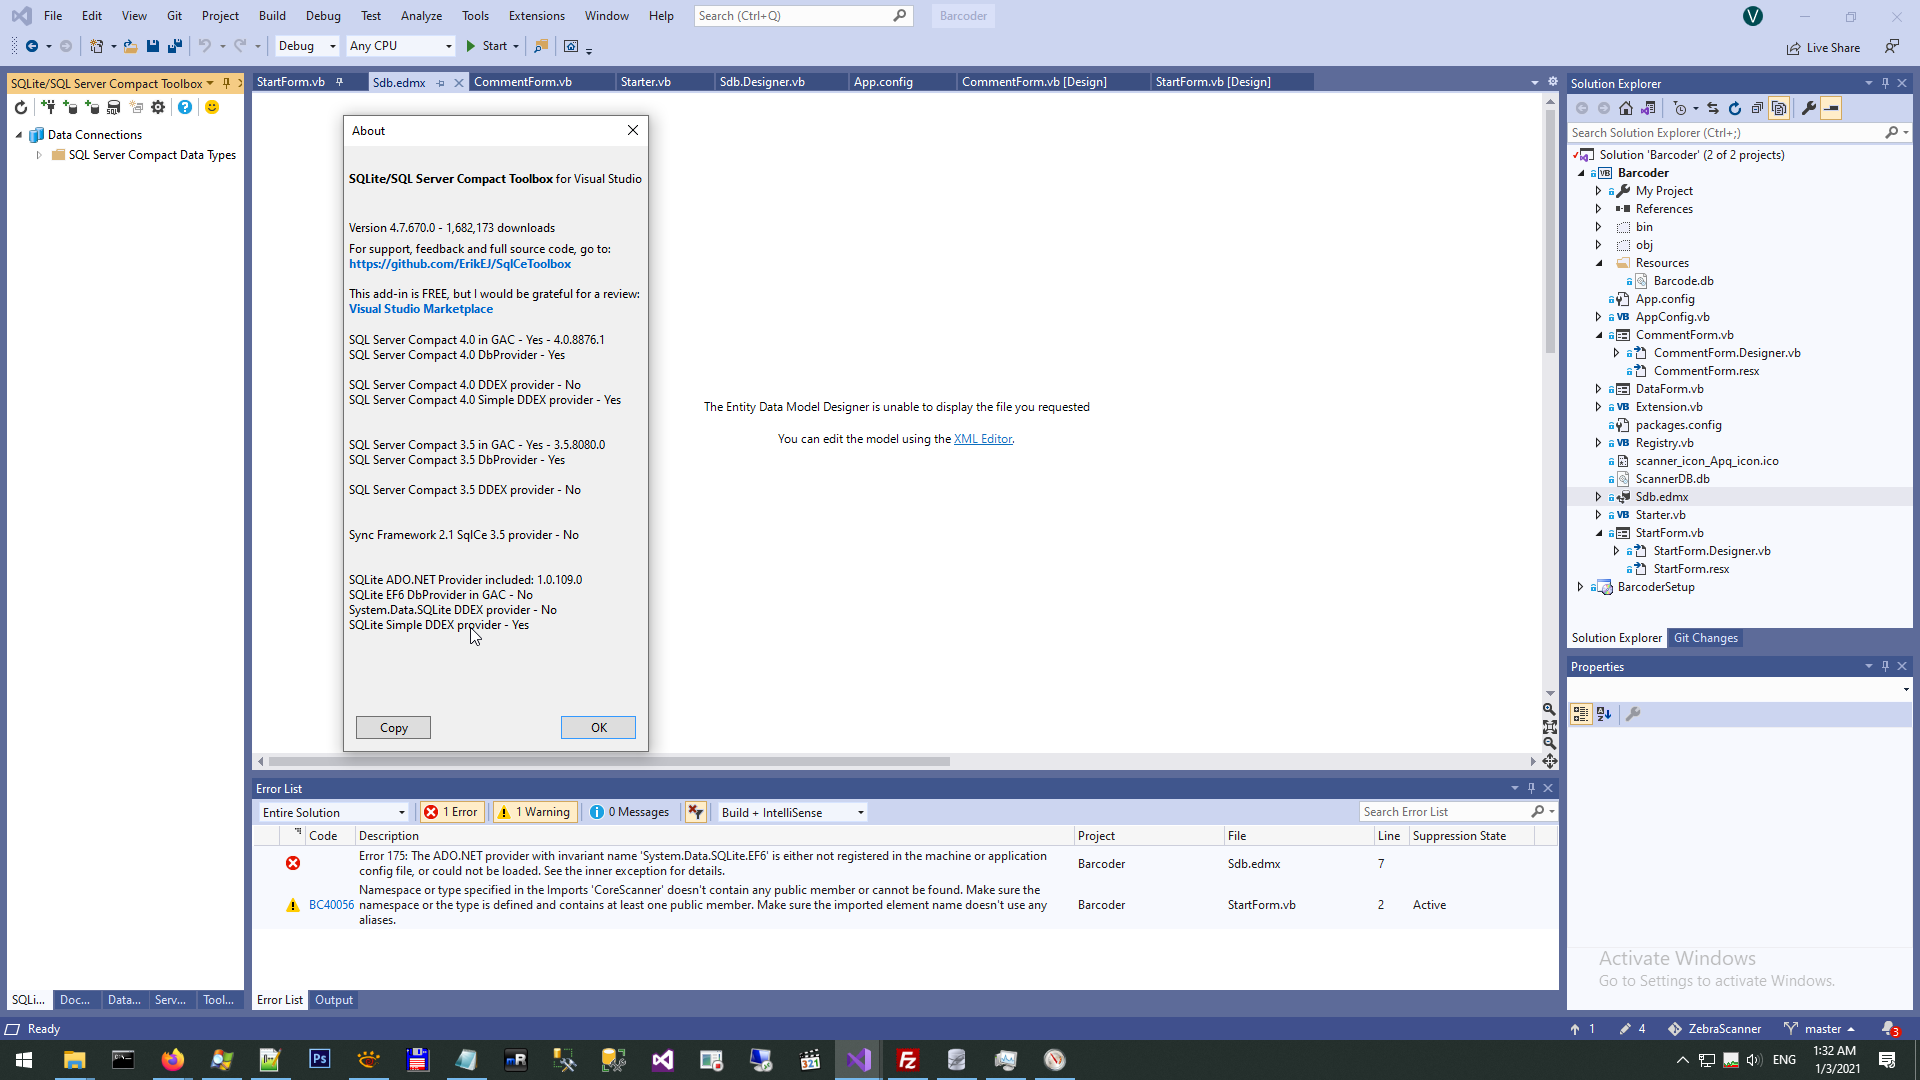Open the Properties wrench in Solution Explorer

(1808, 108)
